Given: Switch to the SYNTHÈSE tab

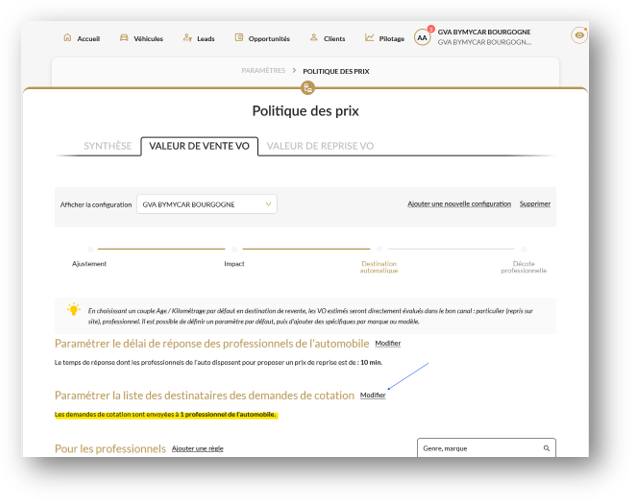Looking at the screenshot, I should point(107,146).
